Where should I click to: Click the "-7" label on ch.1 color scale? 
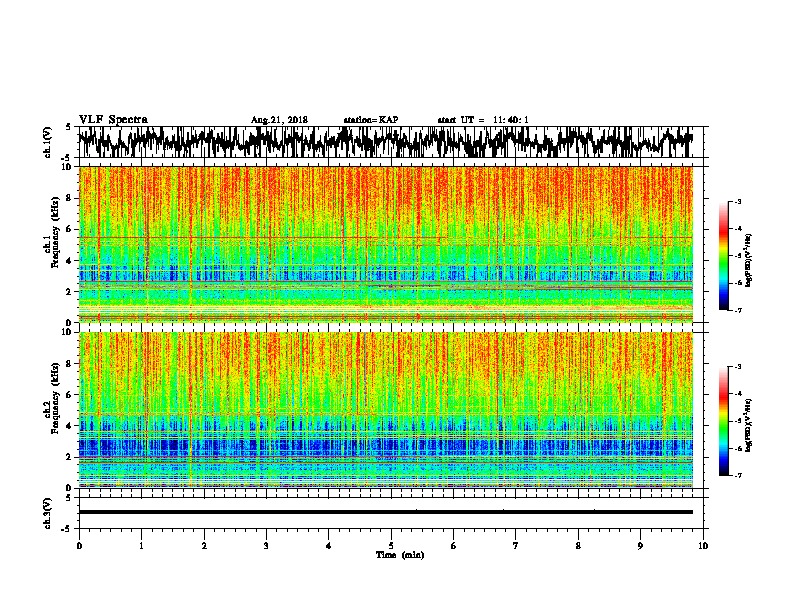pyautogui.click(x=738, y=310)
